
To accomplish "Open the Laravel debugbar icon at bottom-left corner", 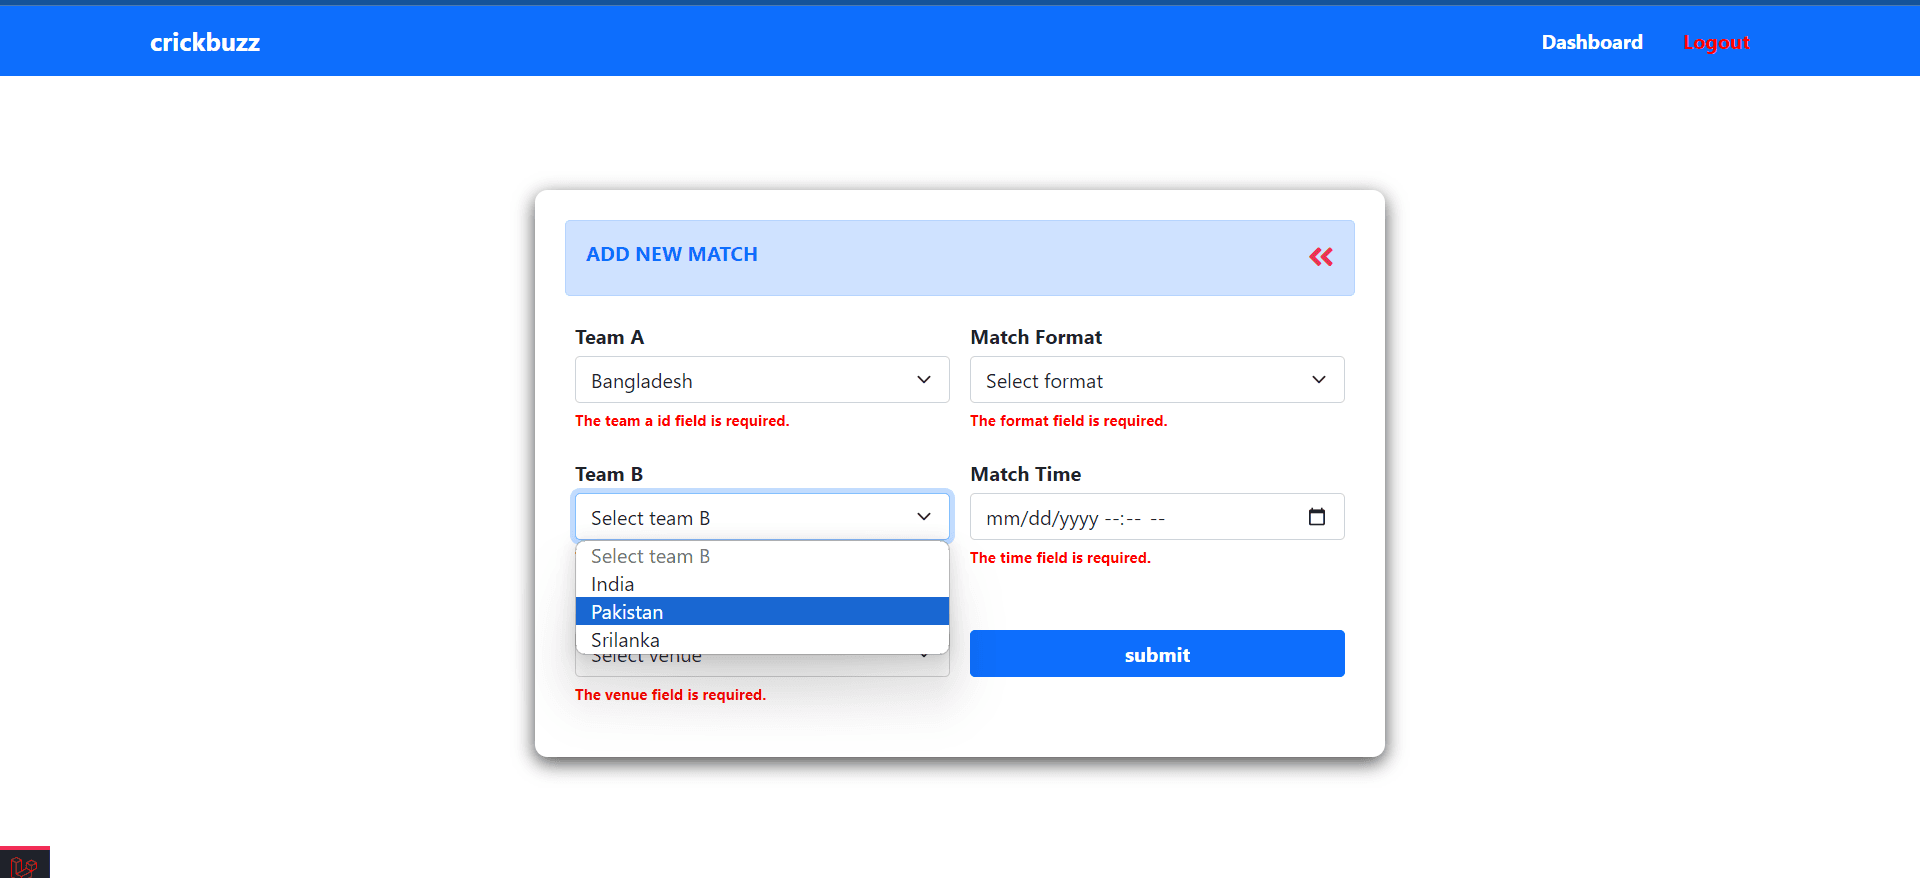I will (x=24, y=865).
